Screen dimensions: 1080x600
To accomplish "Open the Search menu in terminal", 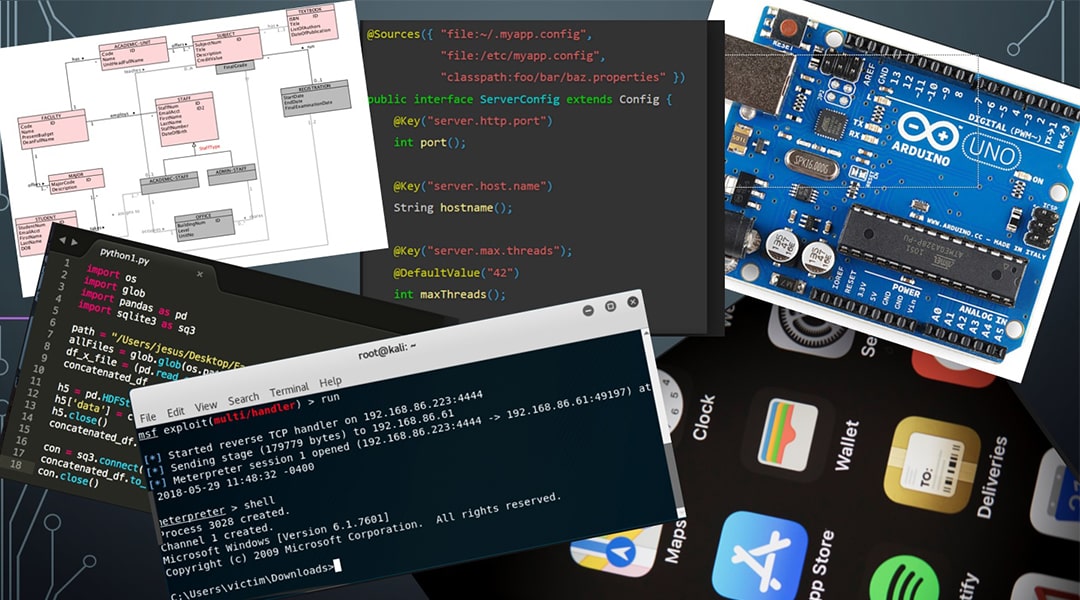I will tap(243, 398).
